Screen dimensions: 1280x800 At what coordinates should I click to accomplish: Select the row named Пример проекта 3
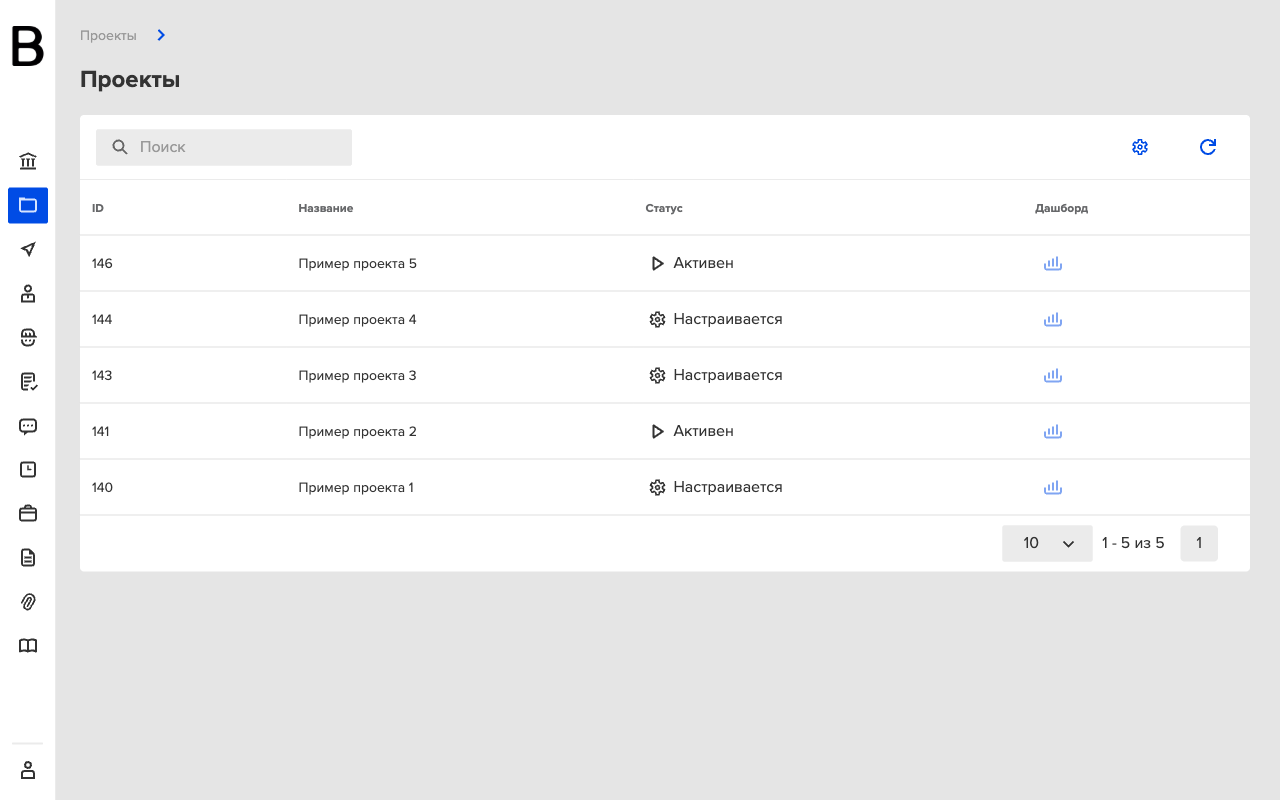[x=665, y=376]
